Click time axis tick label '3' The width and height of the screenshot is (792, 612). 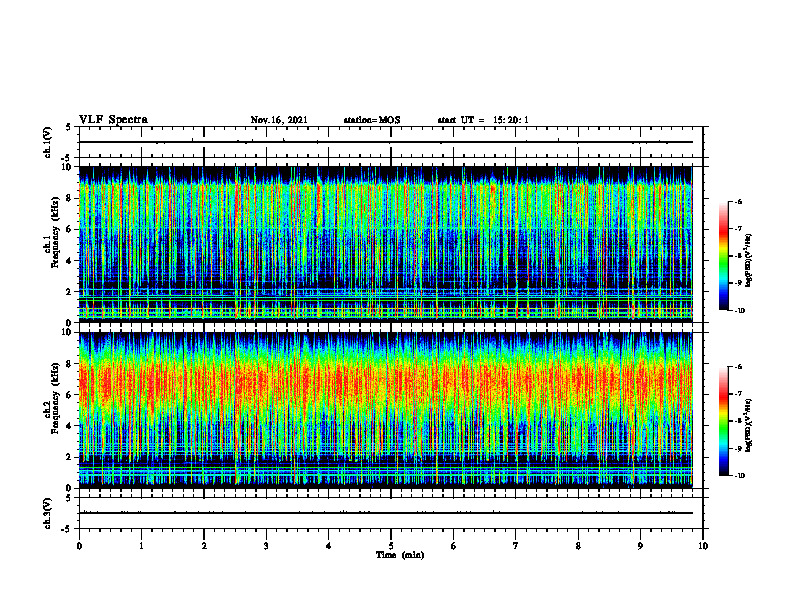point(266,546)
